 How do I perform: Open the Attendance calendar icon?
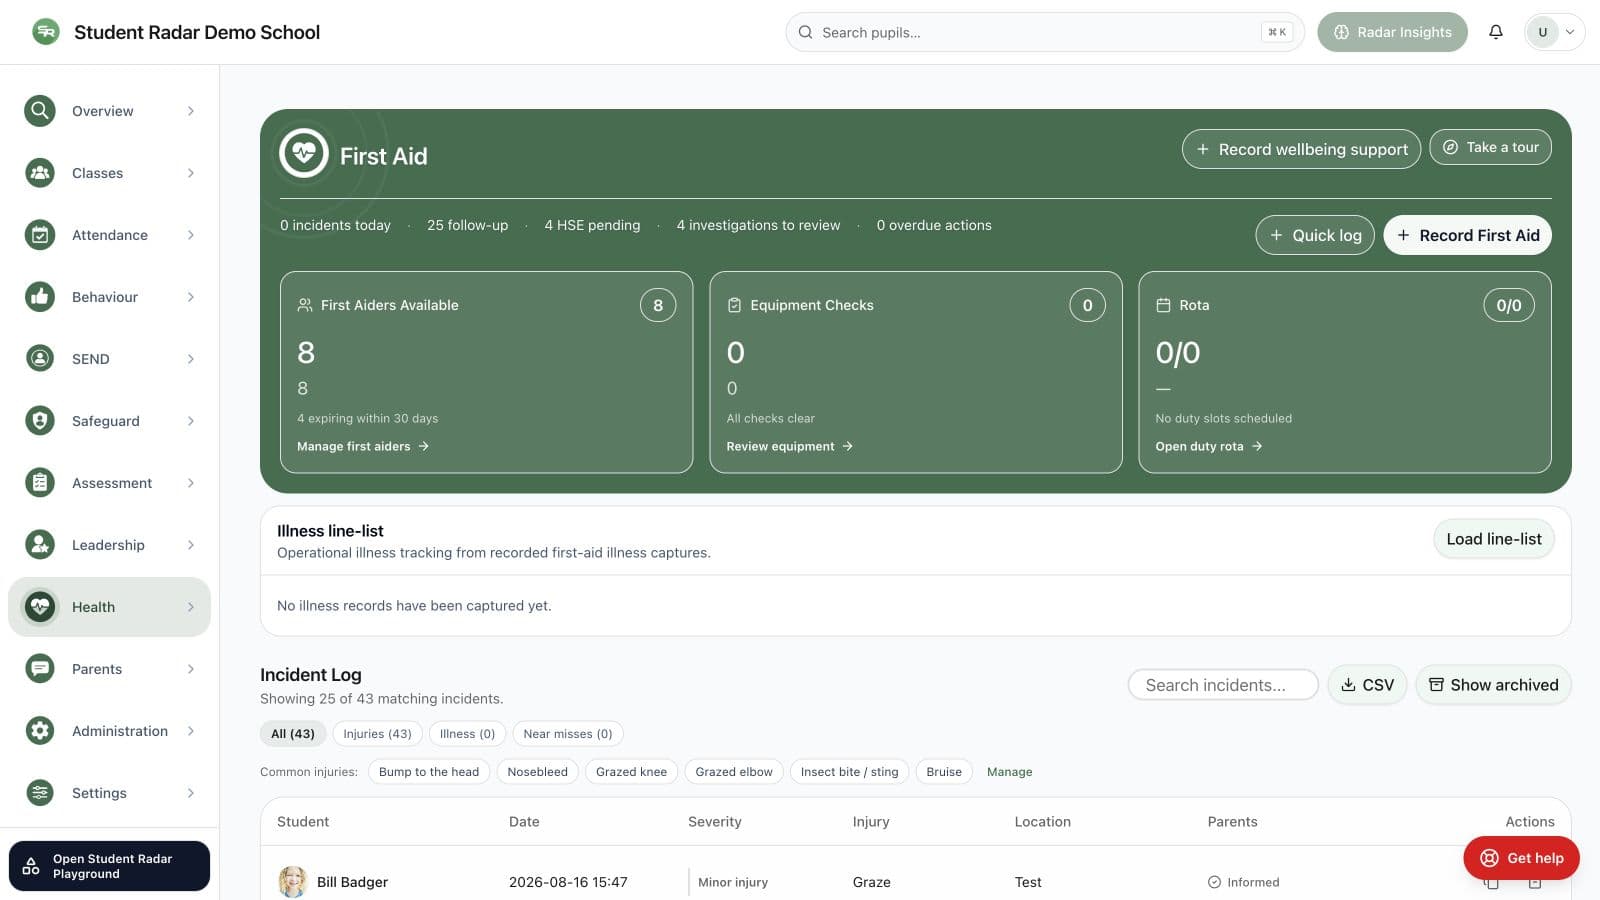tap(40, 235)
